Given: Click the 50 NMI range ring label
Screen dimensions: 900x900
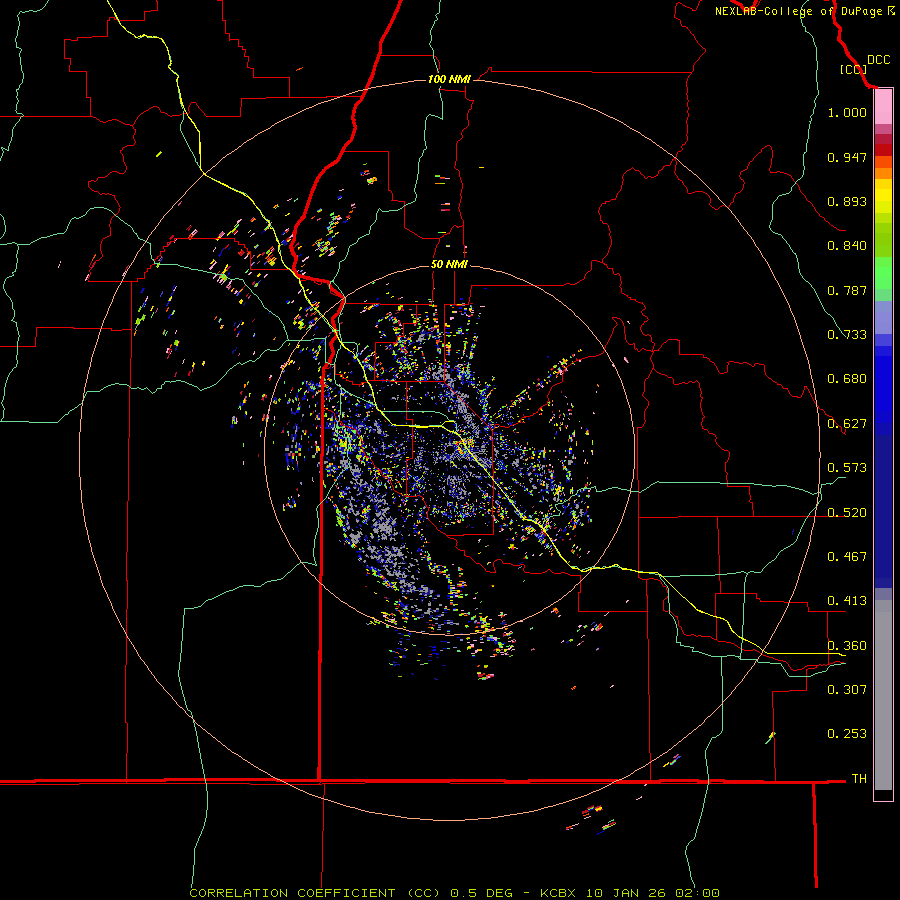Looking at the screenshot, I should pyautogui.click(x=449, y=264).
